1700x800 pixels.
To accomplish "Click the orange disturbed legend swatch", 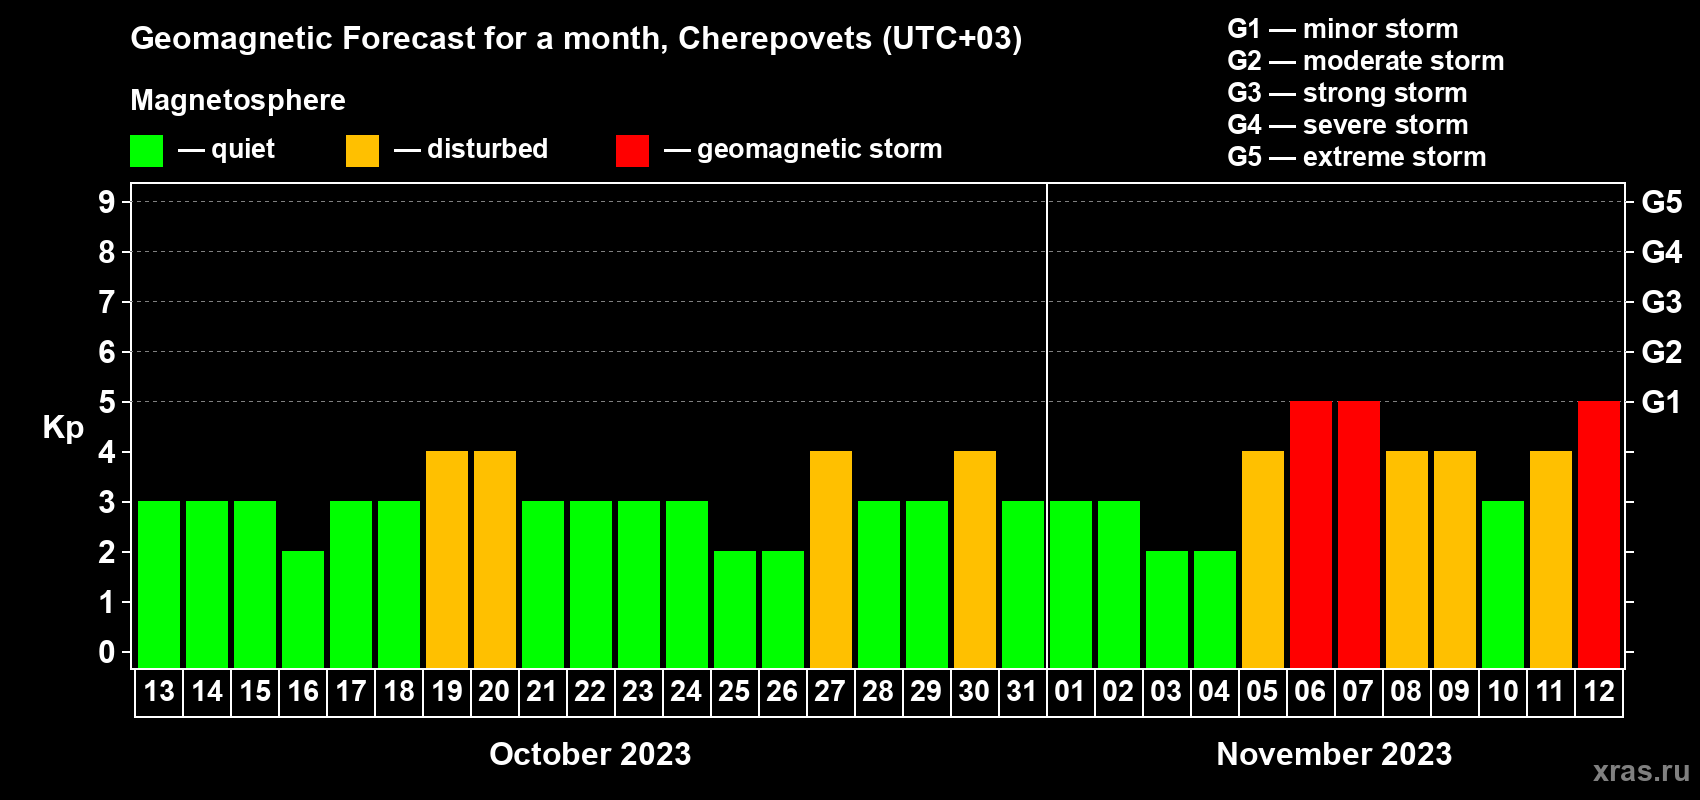I will [362, 151].
